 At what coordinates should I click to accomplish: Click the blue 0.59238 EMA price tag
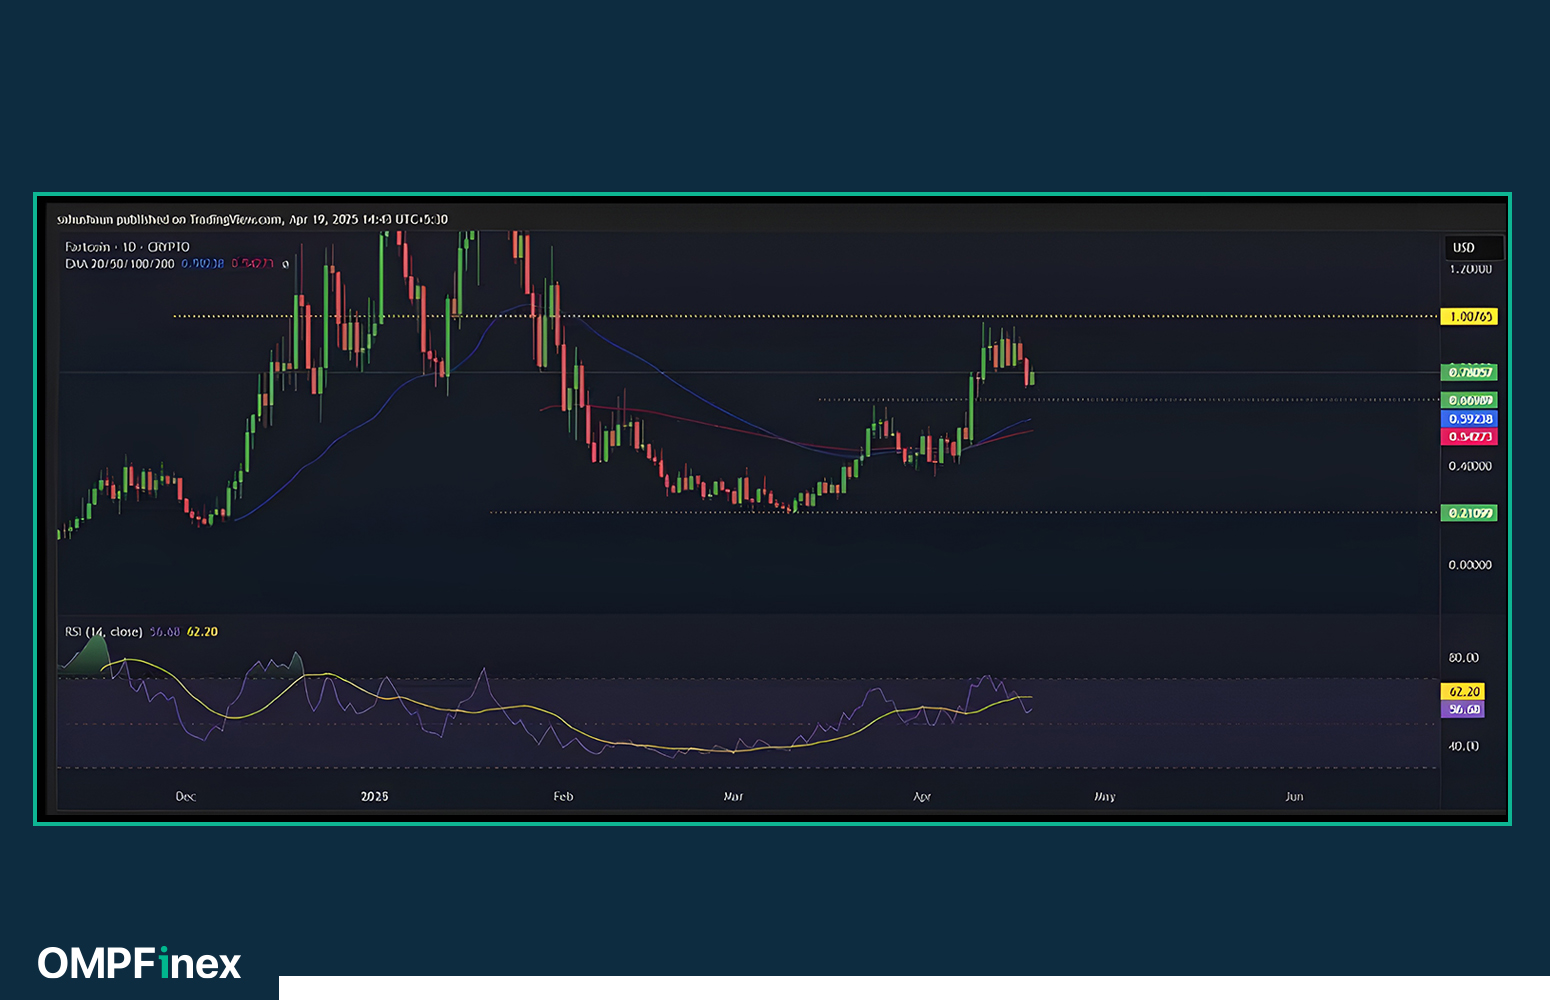tap(1470, 419)
